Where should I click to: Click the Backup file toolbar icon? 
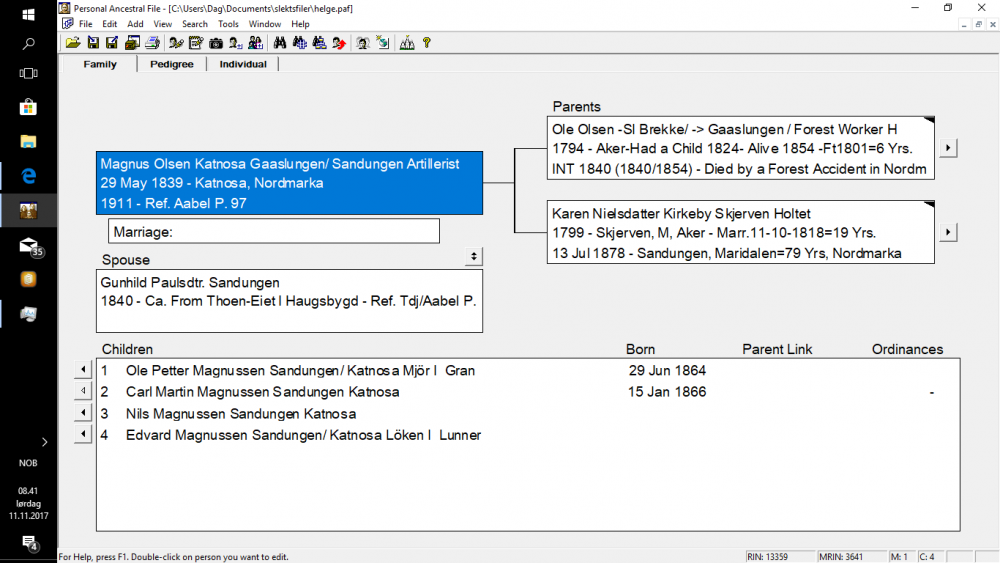pyautogui.click(x=132, y=43)
